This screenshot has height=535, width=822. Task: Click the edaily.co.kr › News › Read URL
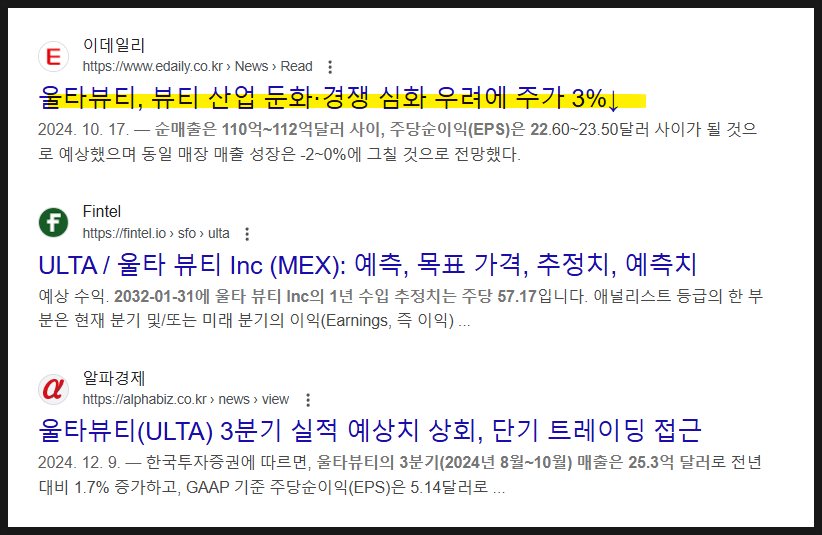(198, 67)
